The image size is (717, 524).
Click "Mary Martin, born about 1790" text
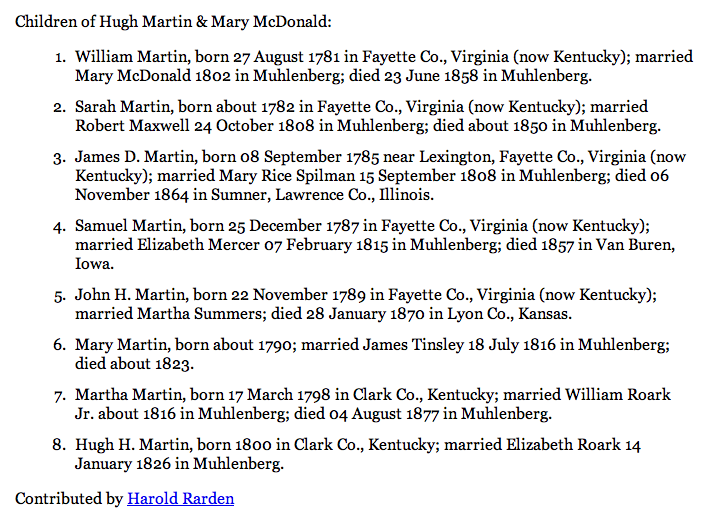tap(182, 345)
